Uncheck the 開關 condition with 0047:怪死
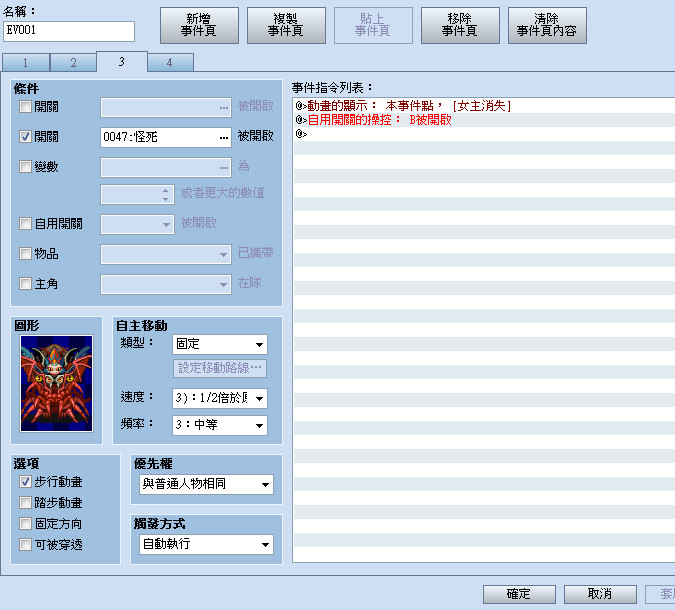The height and width of the screenshot is (610, 675). click(25, 137)
